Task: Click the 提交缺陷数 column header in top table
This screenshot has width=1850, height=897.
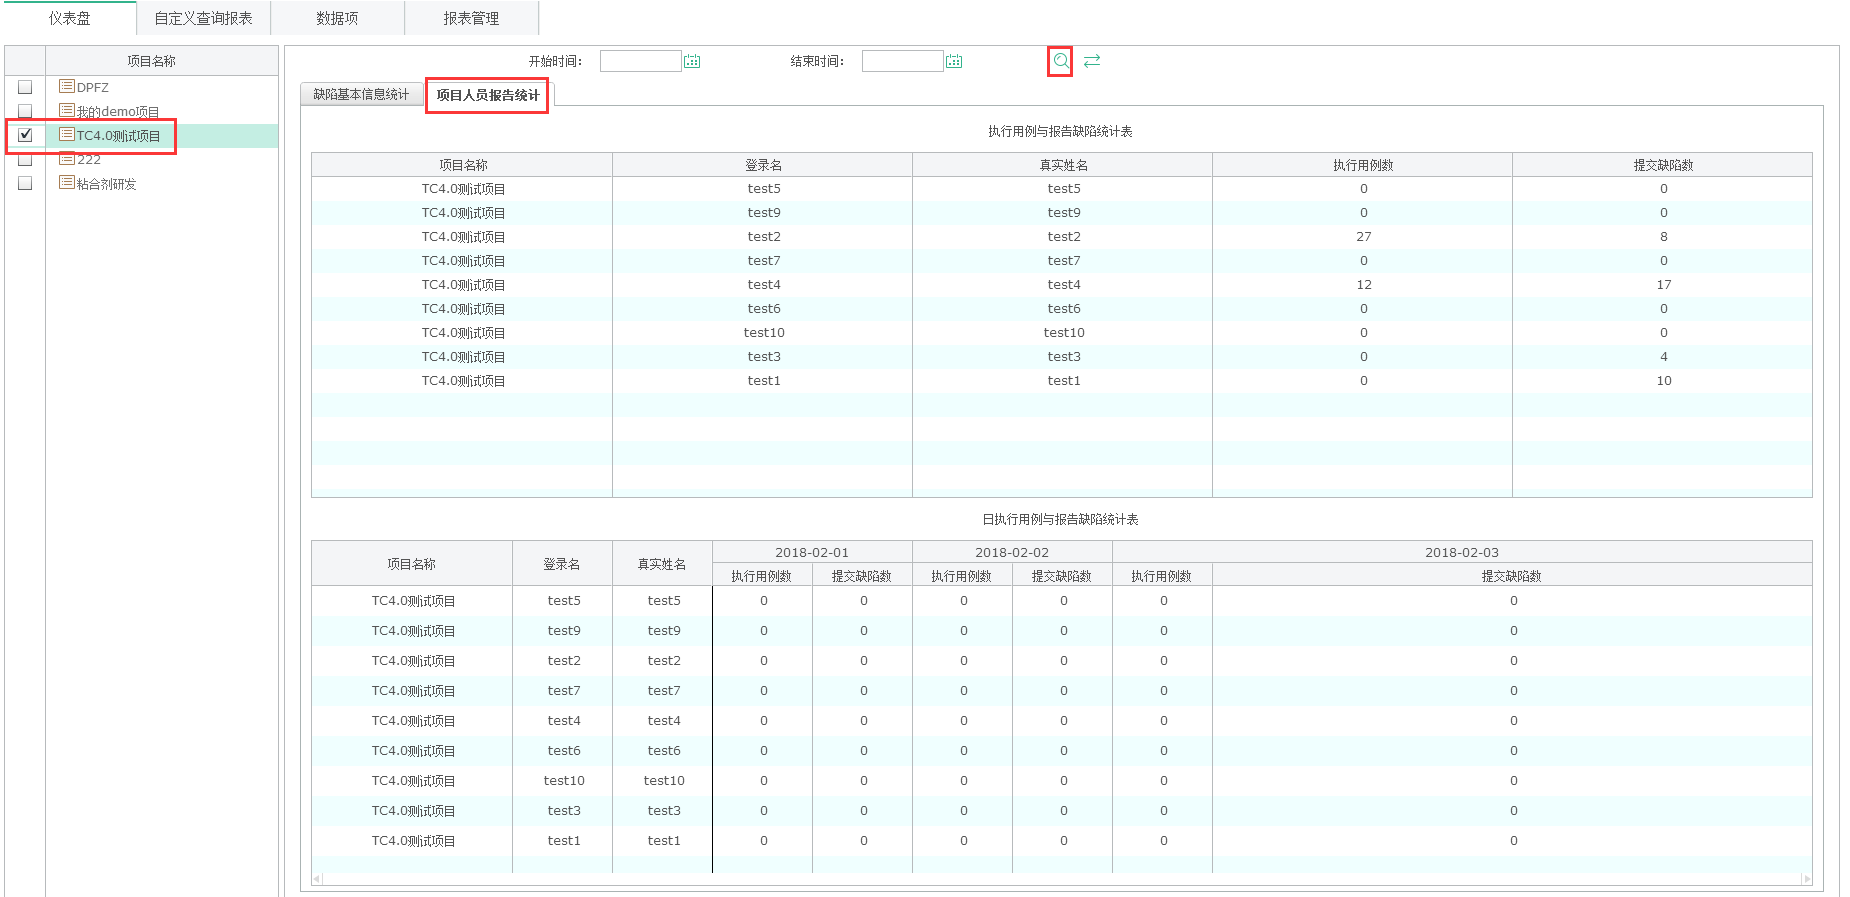Action: coord(1662,165)
